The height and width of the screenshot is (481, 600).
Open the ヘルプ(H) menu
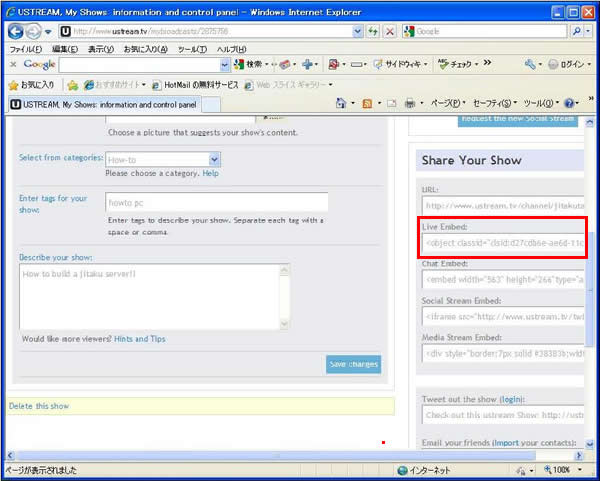point(232,49)
